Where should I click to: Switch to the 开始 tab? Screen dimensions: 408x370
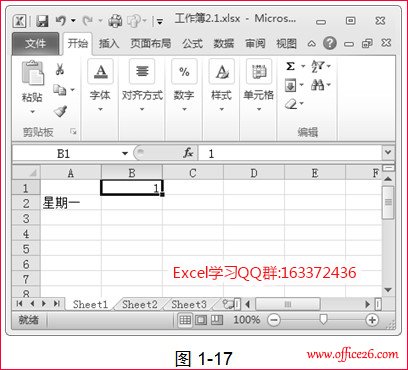click(x=78, y=43)
